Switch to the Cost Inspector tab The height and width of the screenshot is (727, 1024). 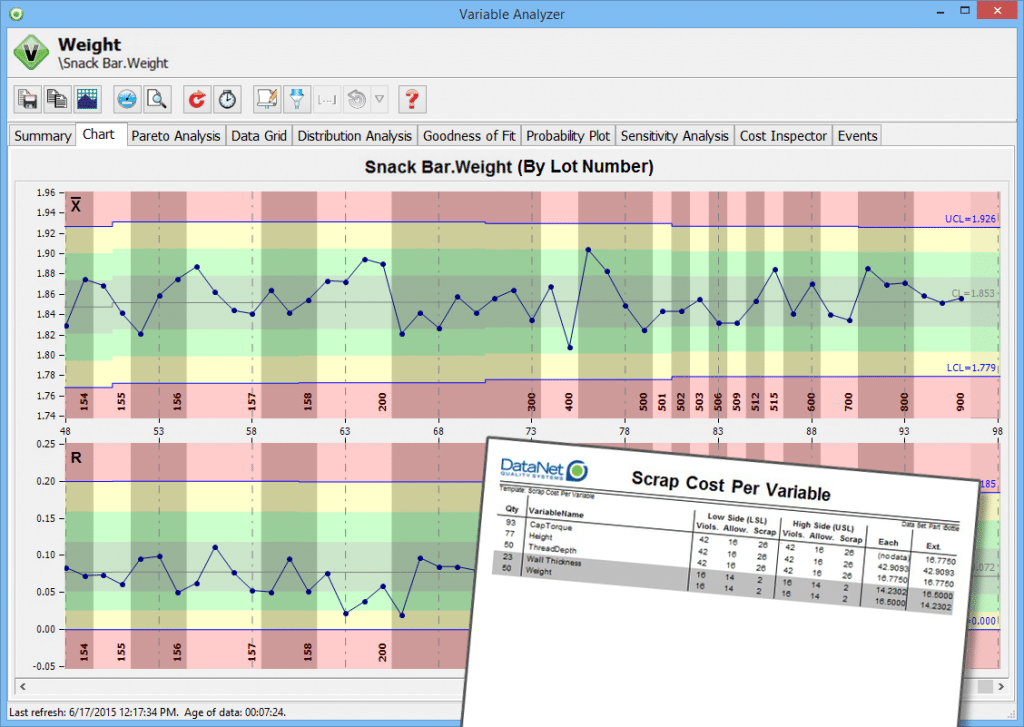(x=783, y=136)
